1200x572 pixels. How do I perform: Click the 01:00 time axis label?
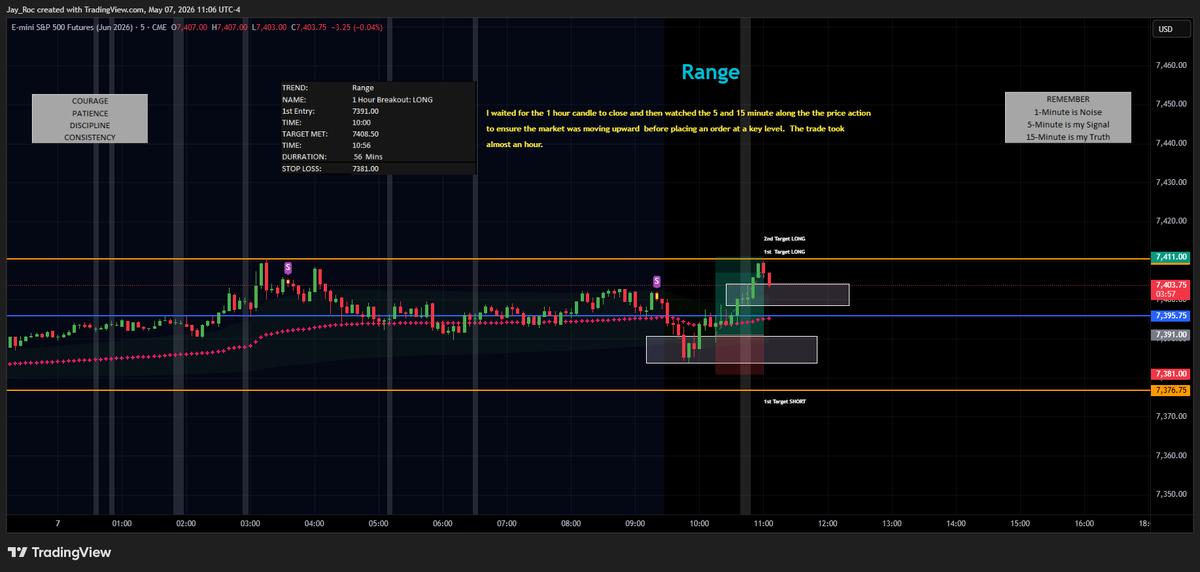(122, 523)
